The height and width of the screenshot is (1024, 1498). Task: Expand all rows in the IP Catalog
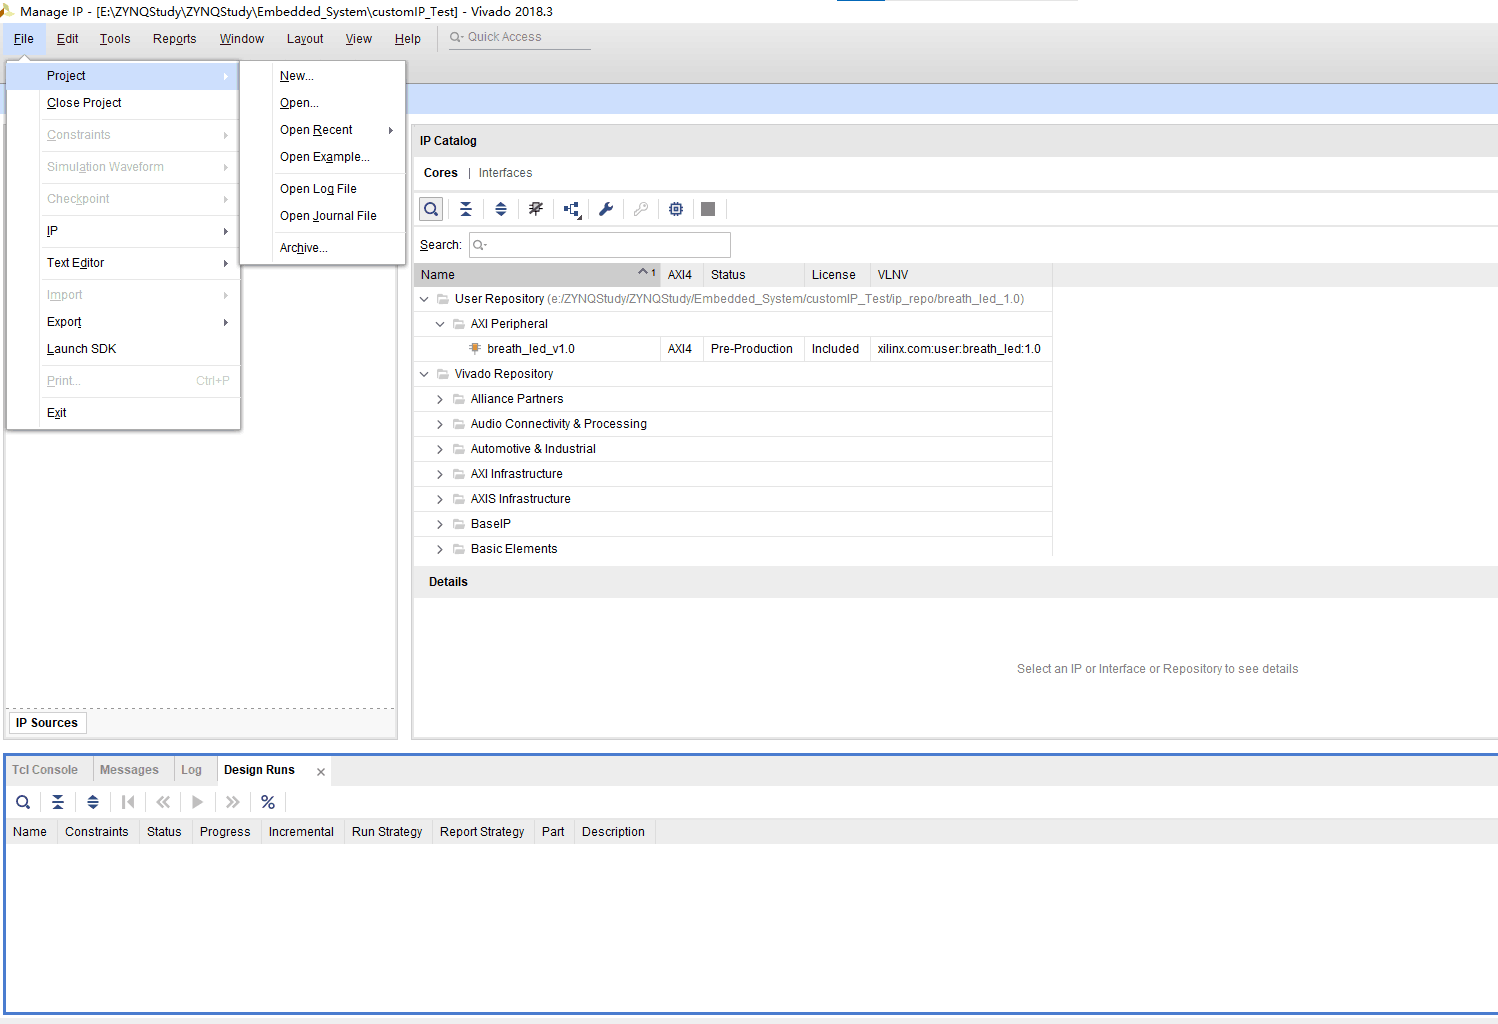(x=501, y=209)
